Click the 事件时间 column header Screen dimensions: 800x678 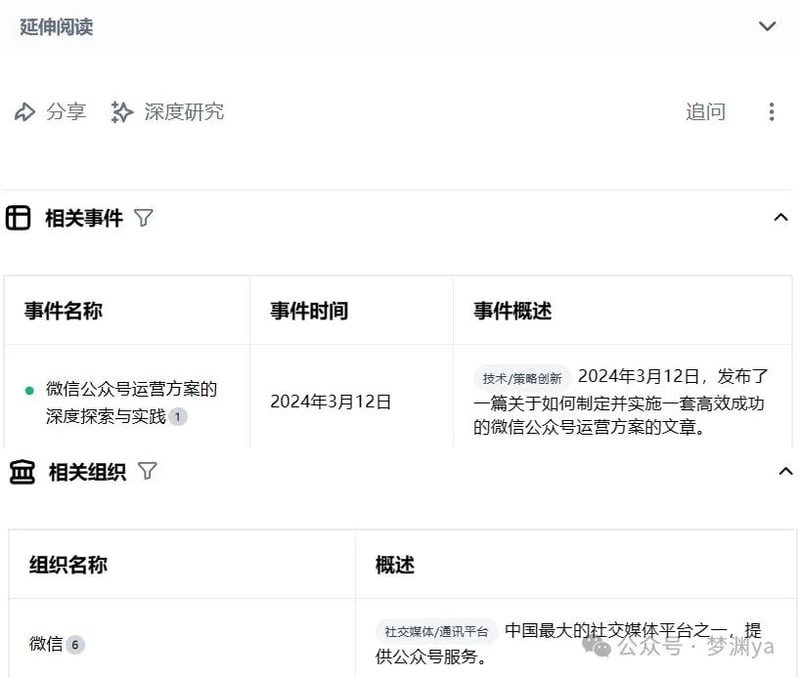[x=309, y=311]
